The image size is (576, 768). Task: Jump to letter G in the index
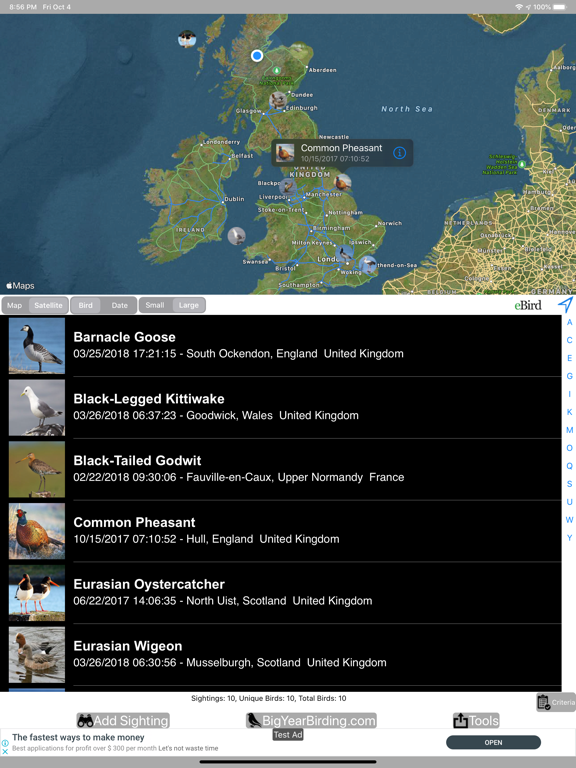click(x=569, y=376)
